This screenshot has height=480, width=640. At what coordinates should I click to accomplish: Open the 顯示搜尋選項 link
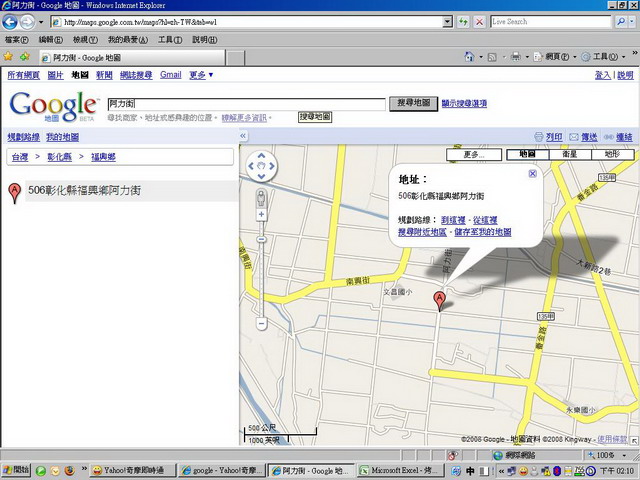[x=464, y=104]
